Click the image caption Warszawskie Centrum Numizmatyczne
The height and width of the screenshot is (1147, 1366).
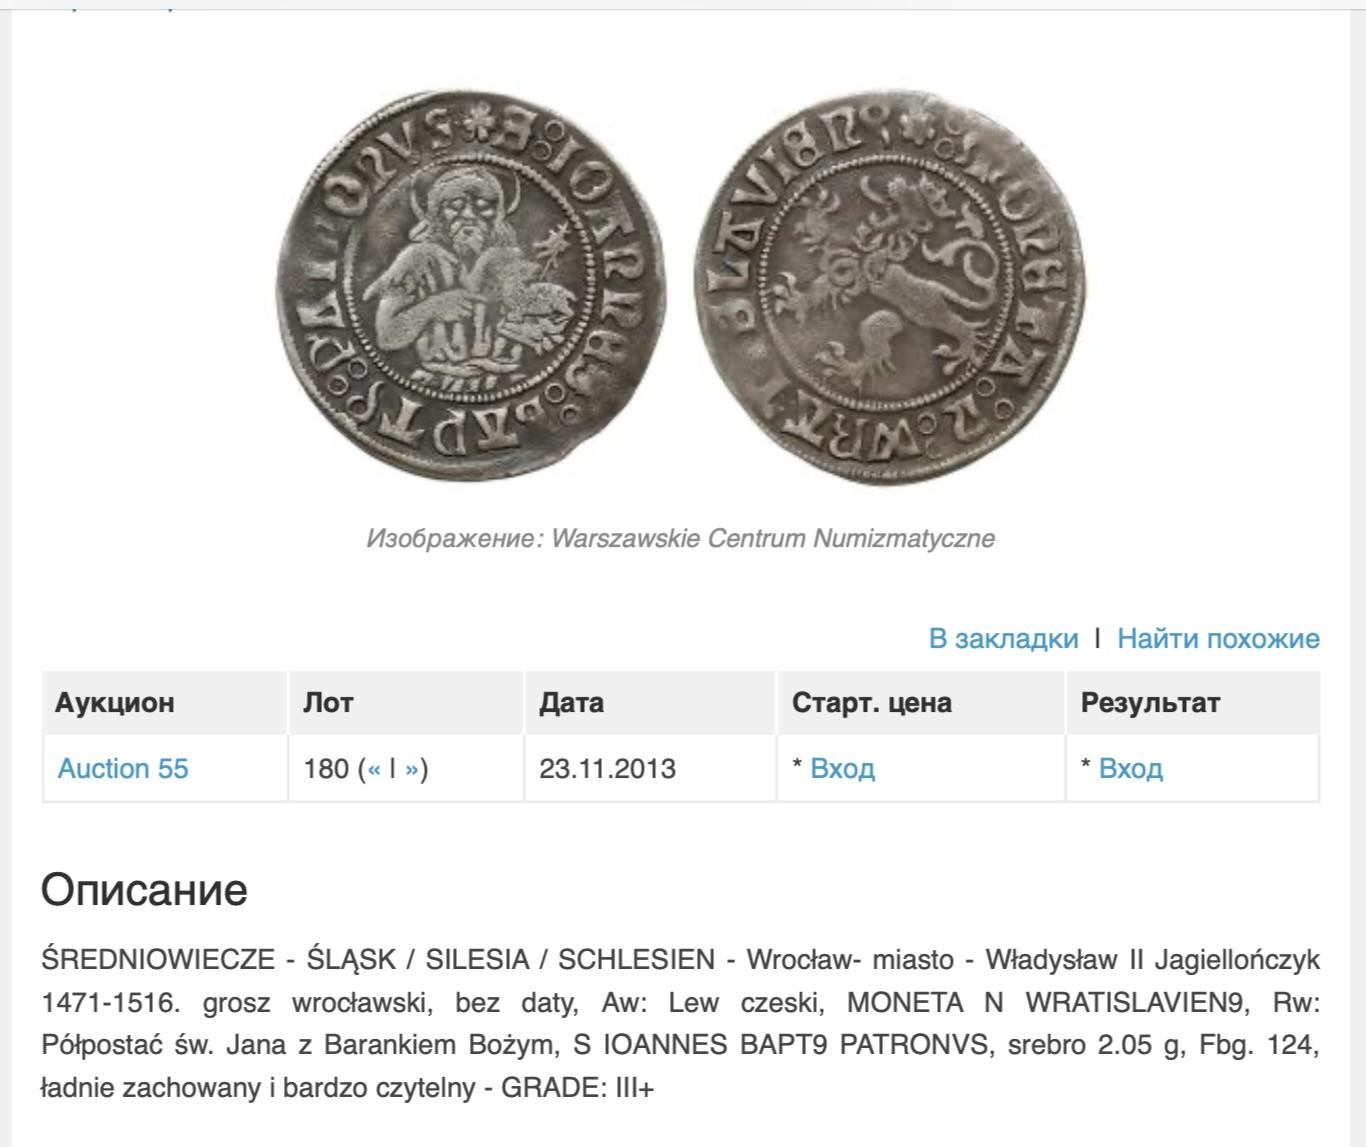[x=680, y=538]
